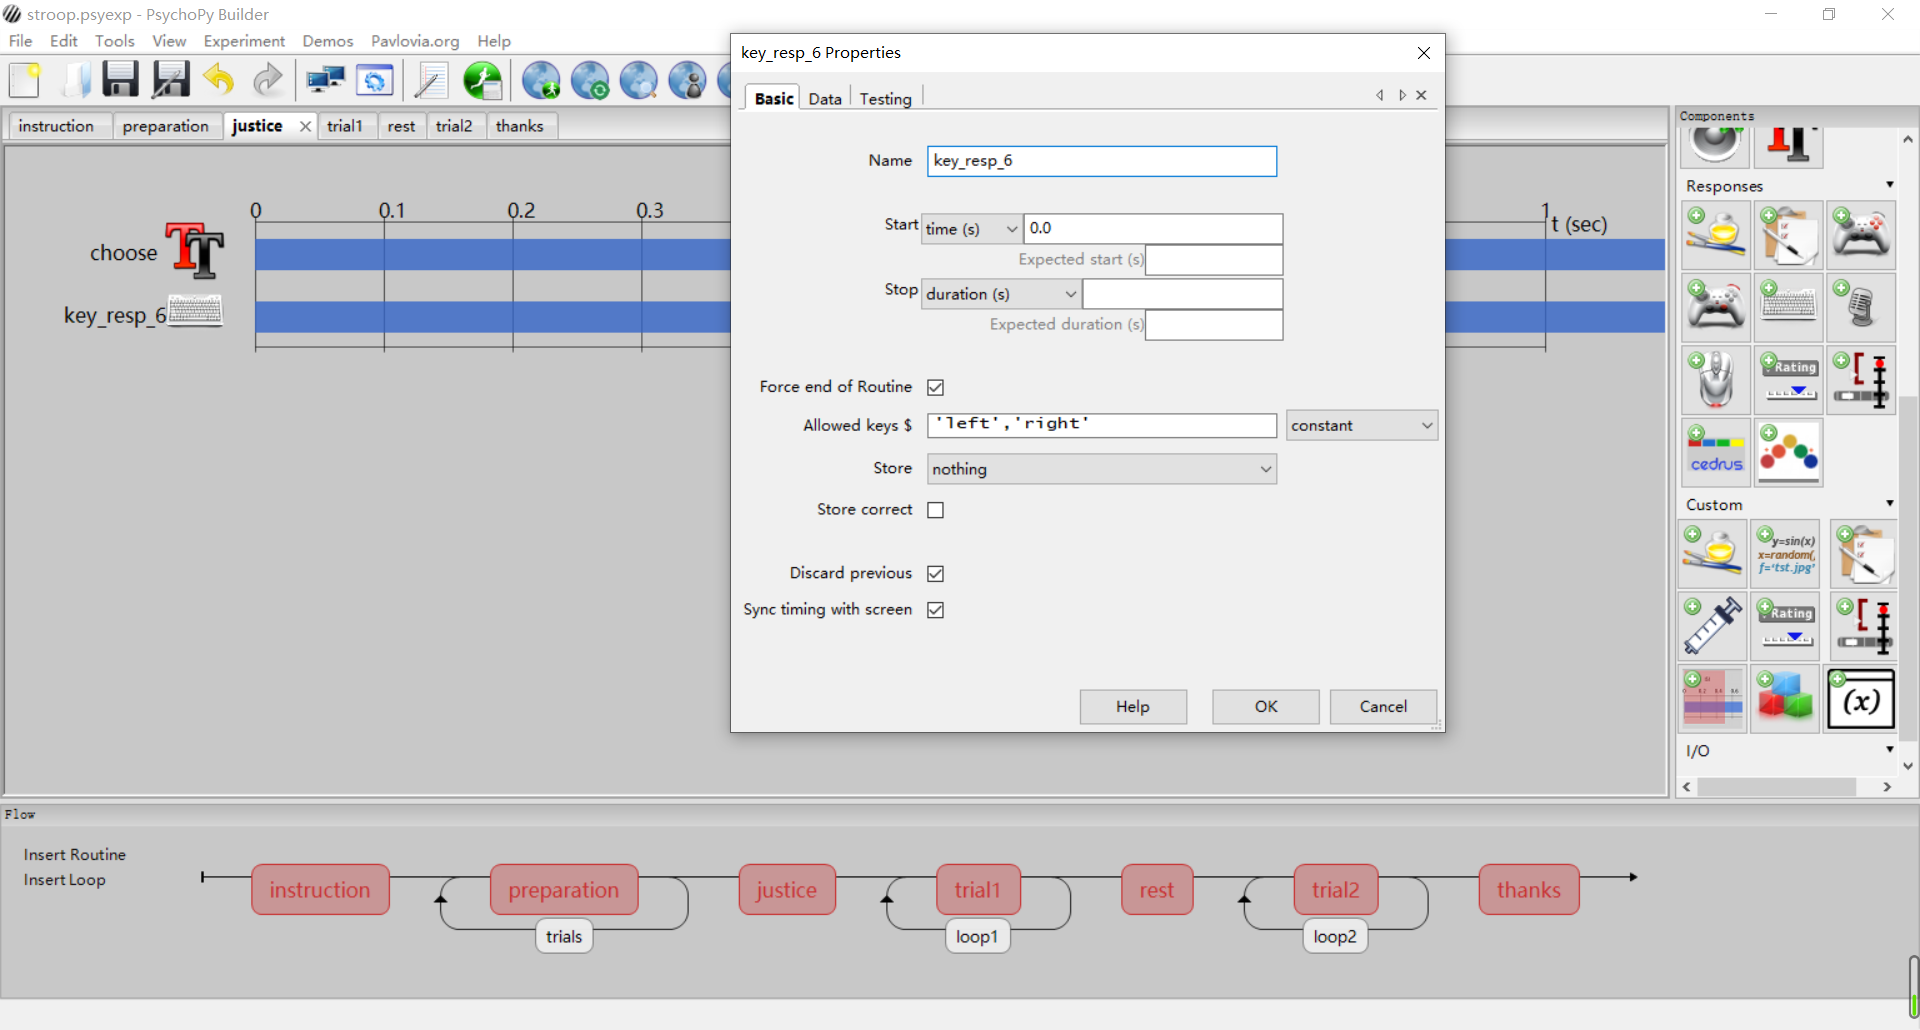This screenshot has width=1920, height=1030.
Task: Switch to the trial1 routine tab
Action: tap(345, 126)
